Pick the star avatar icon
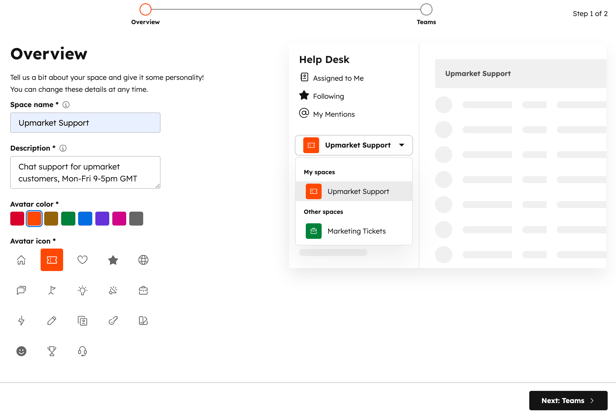Image resolution: width=616 pixels, height=415 pixels. tap(113, 260)
